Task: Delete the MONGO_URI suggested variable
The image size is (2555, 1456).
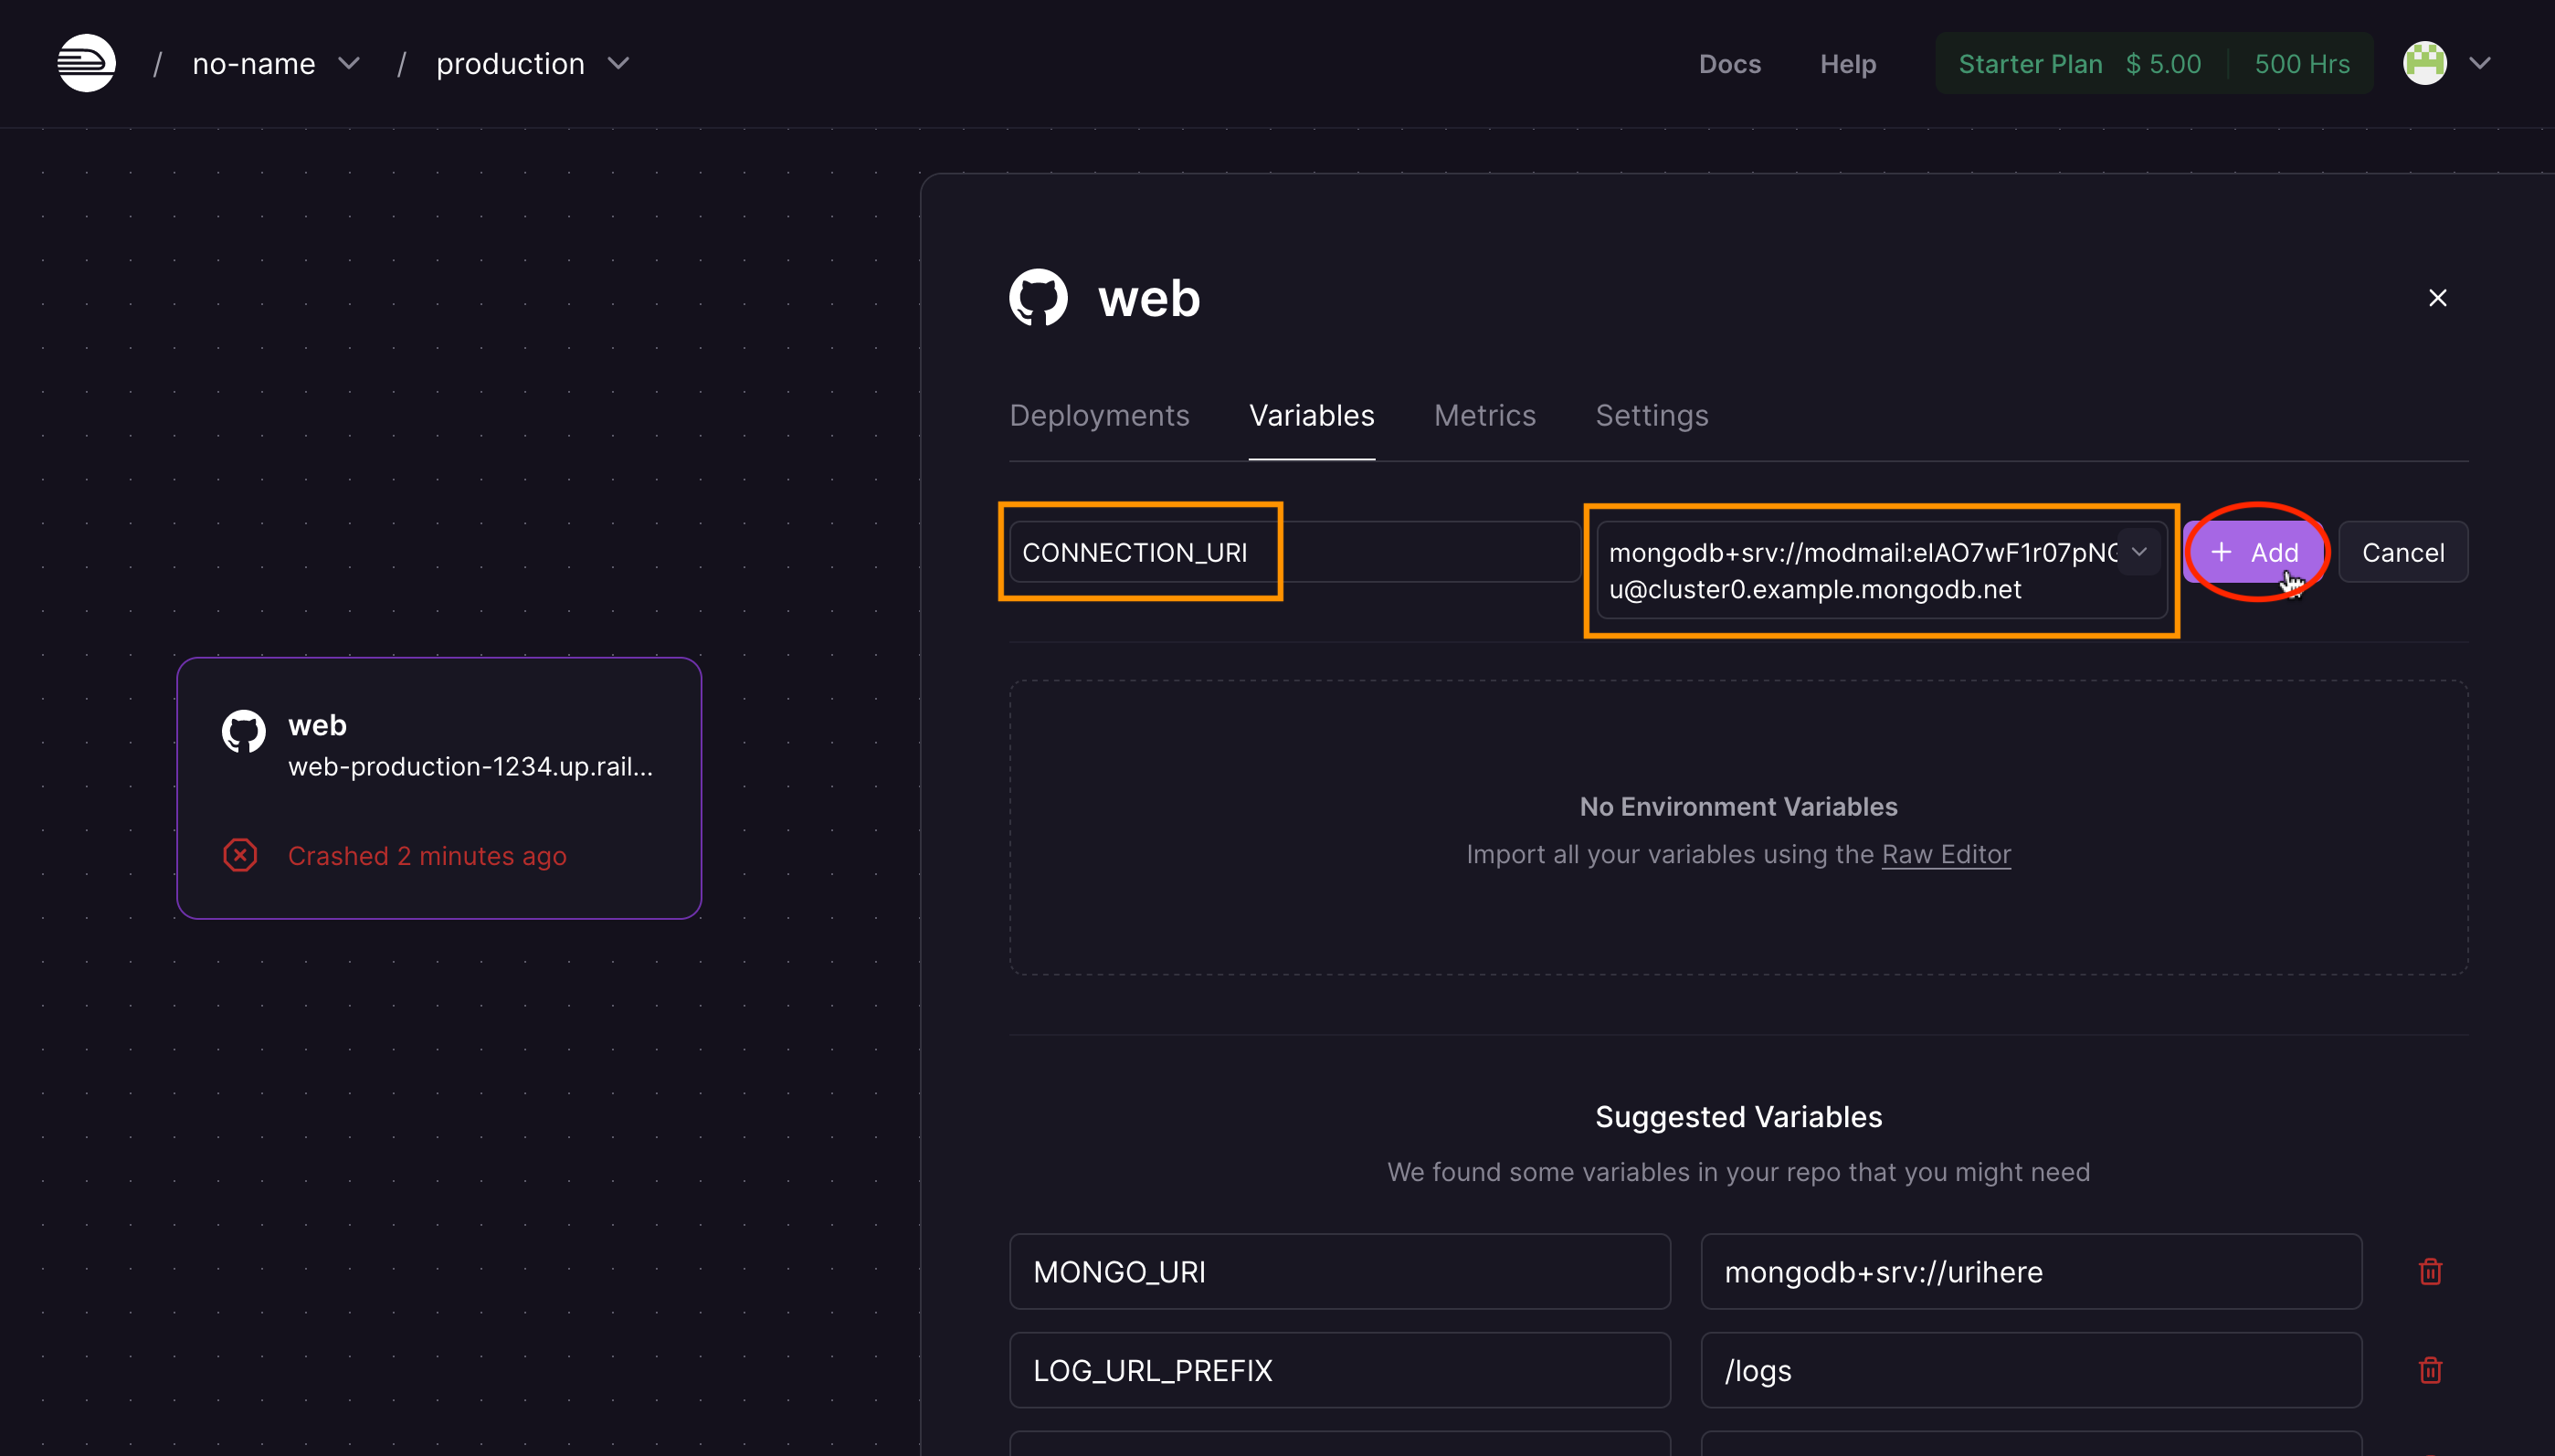Action: (x=2430, y=1271)
